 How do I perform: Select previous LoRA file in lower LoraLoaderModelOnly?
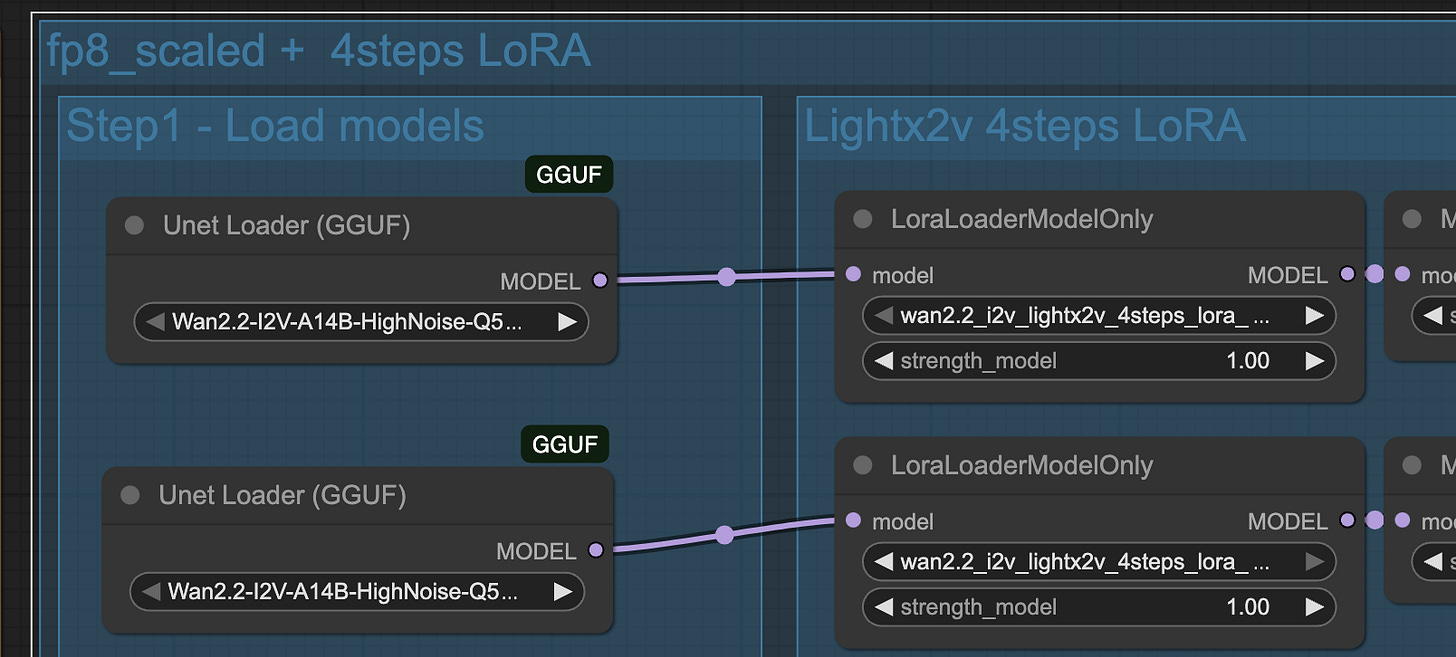(883, 562)
